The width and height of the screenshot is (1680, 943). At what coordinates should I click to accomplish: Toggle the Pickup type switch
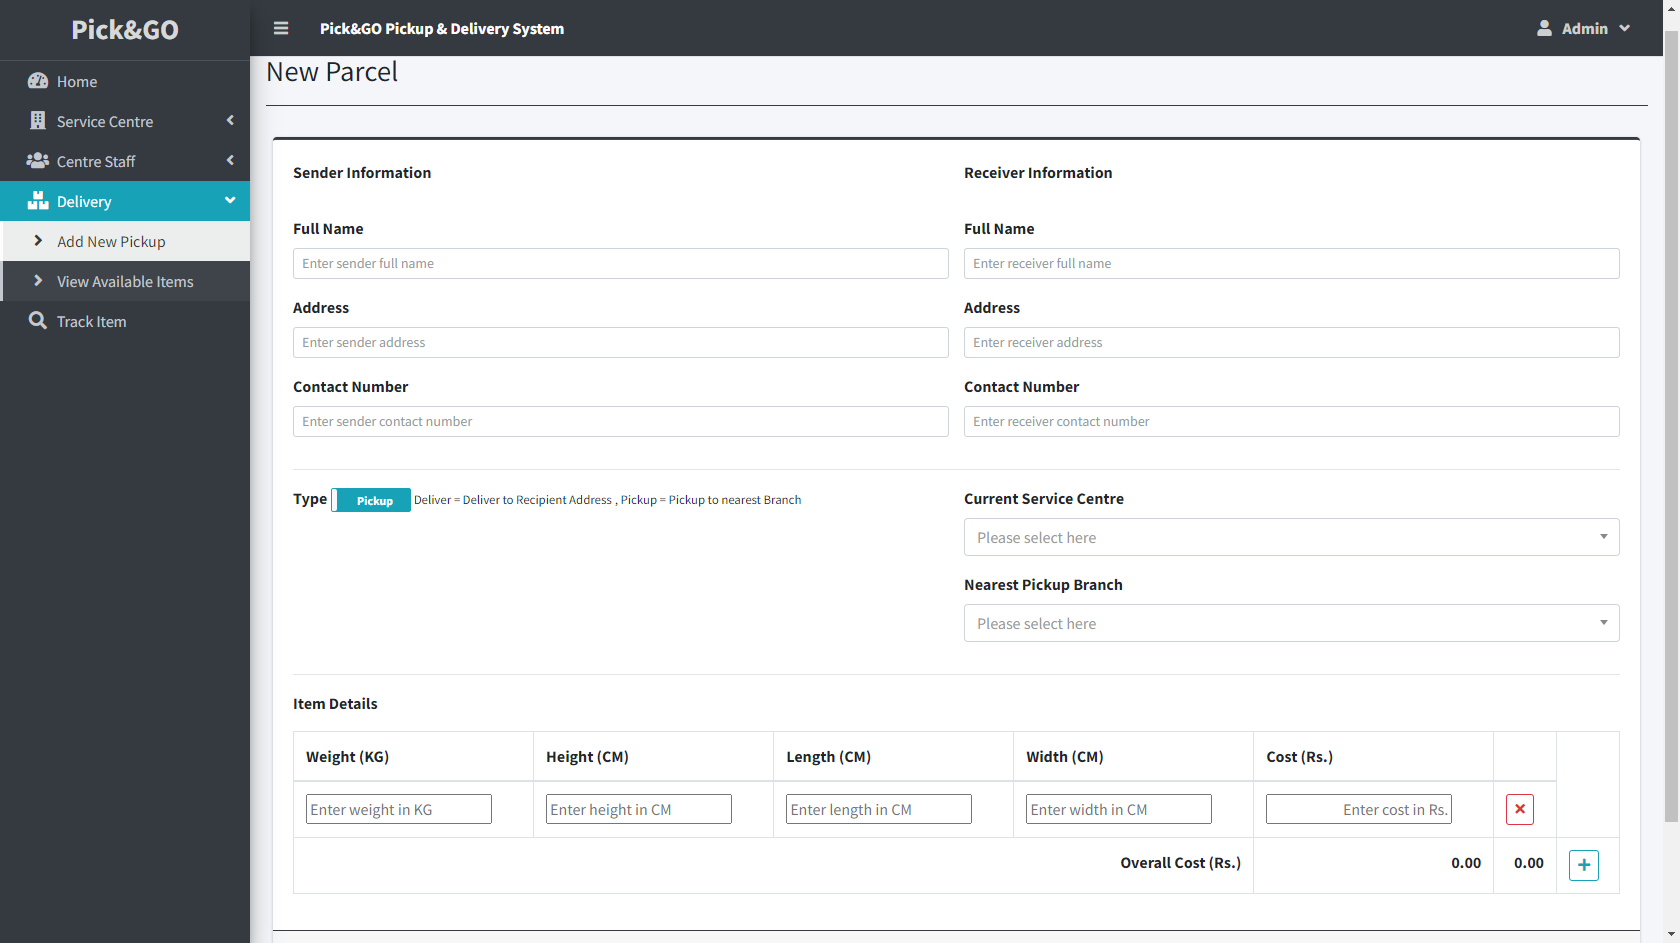371,500
